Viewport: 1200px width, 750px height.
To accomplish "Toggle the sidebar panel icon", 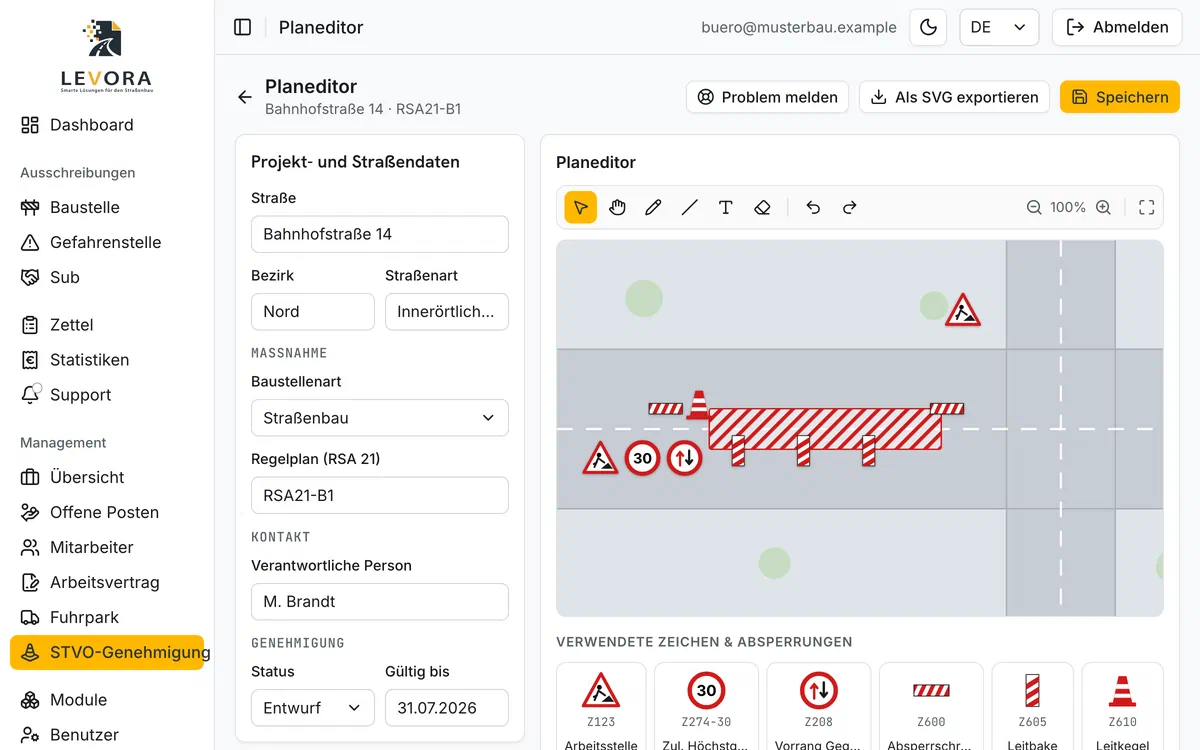I will click(242, 27).
